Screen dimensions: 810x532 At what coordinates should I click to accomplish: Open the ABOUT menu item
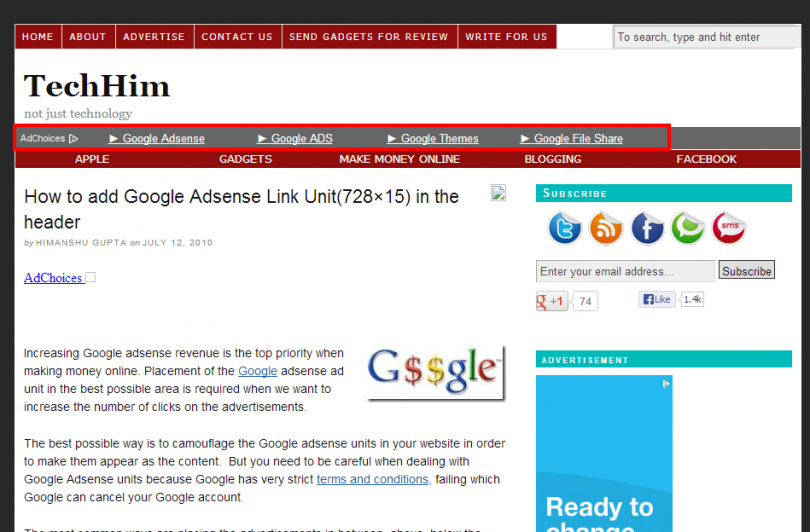click(x=88, y=37)
